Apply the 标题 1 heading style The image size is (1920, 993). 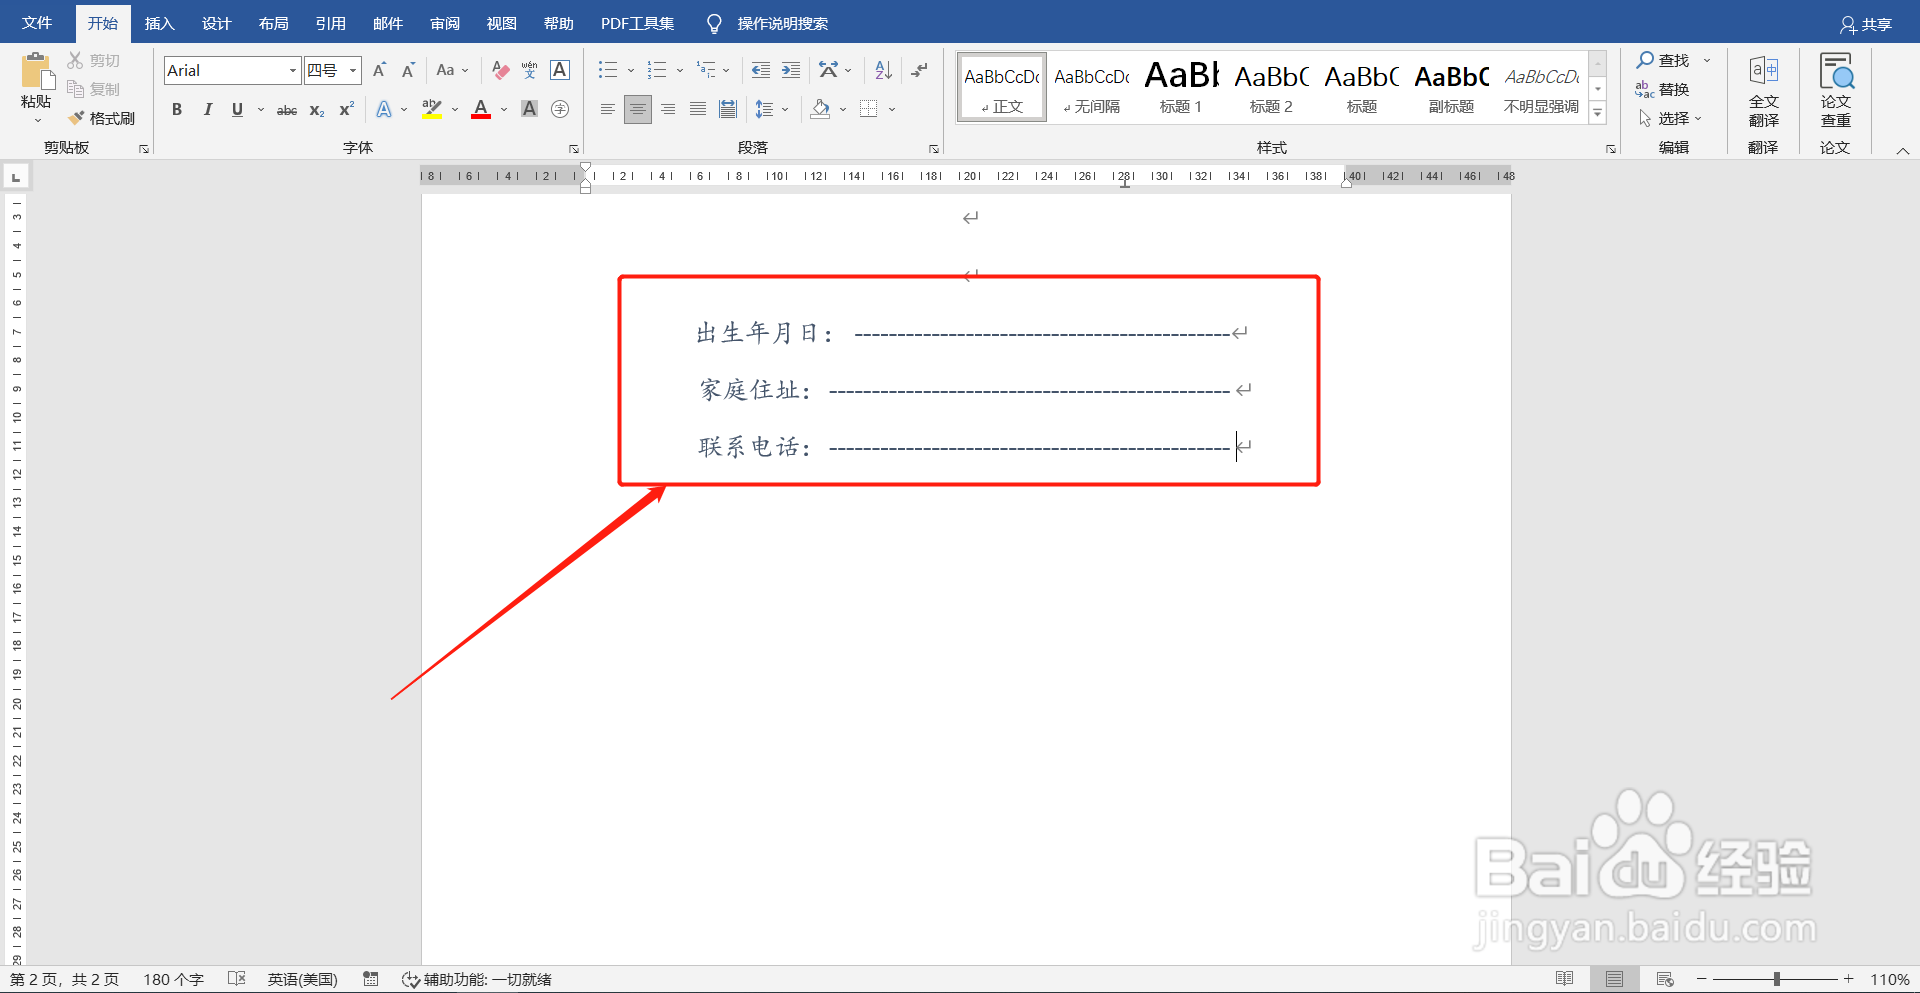(1181, 88)
